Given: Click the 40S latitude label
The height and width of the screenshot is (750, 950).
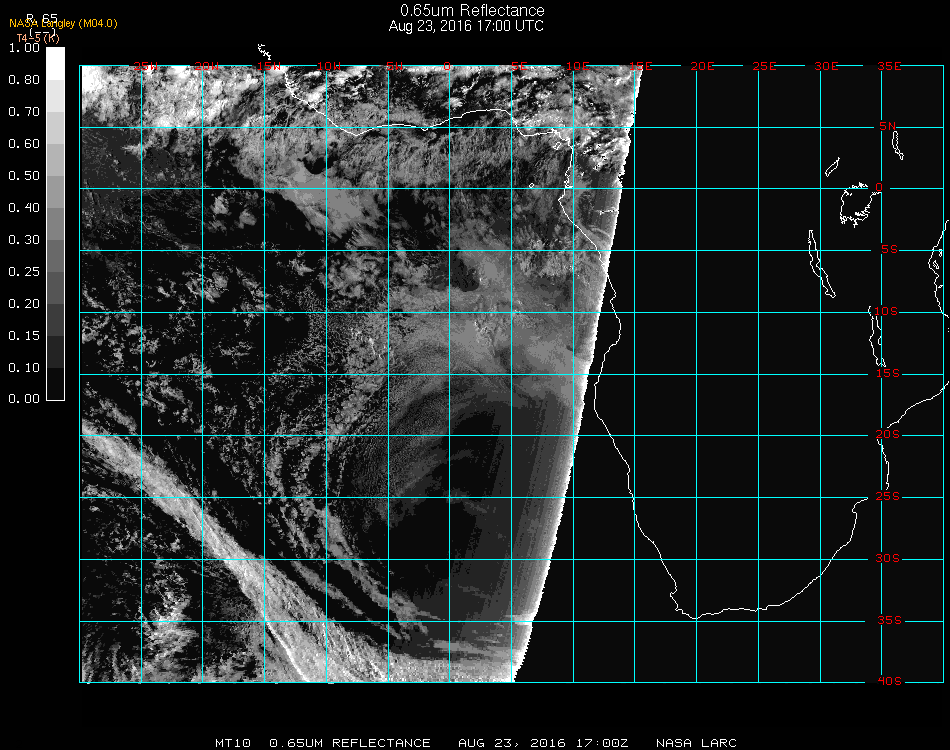Looking at the screenshot, I should [x=889, y=682].
